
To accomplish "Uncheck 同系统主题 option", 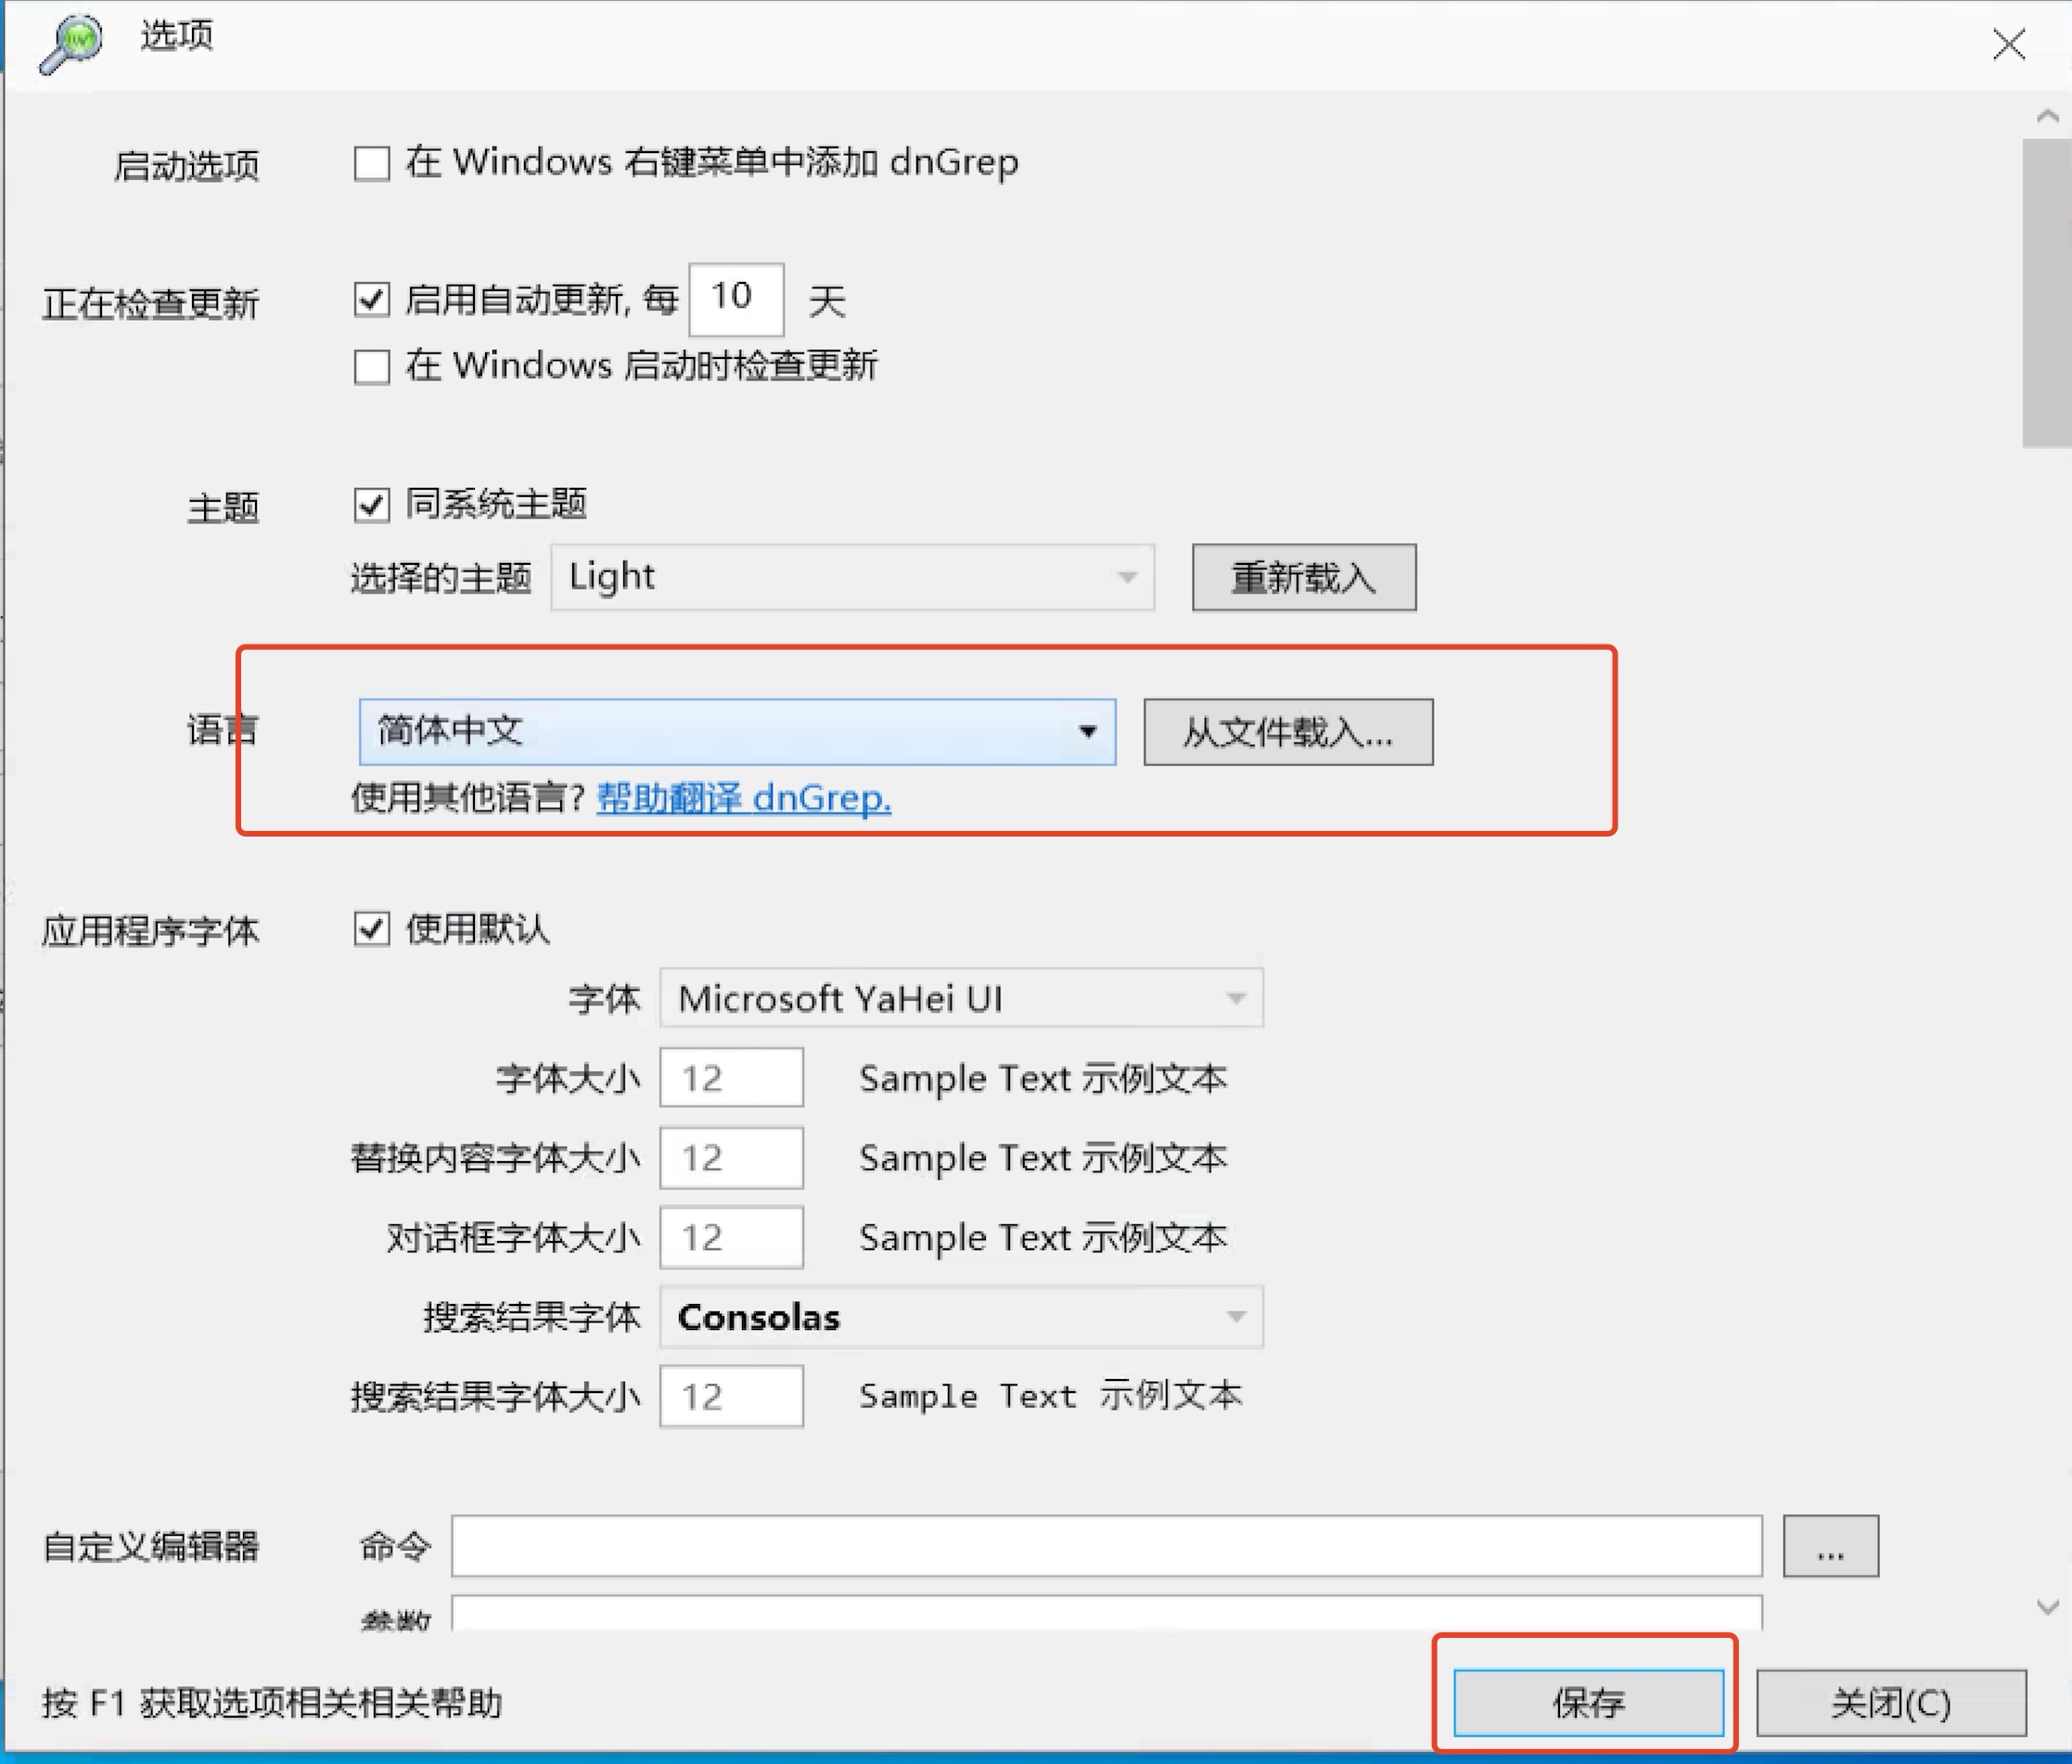I will (x=371, y=507).
